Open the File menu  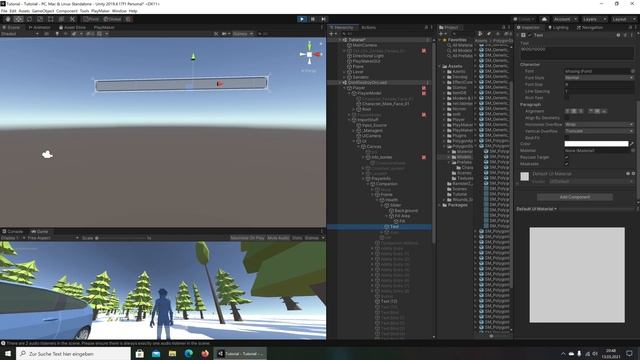(4, 11)
